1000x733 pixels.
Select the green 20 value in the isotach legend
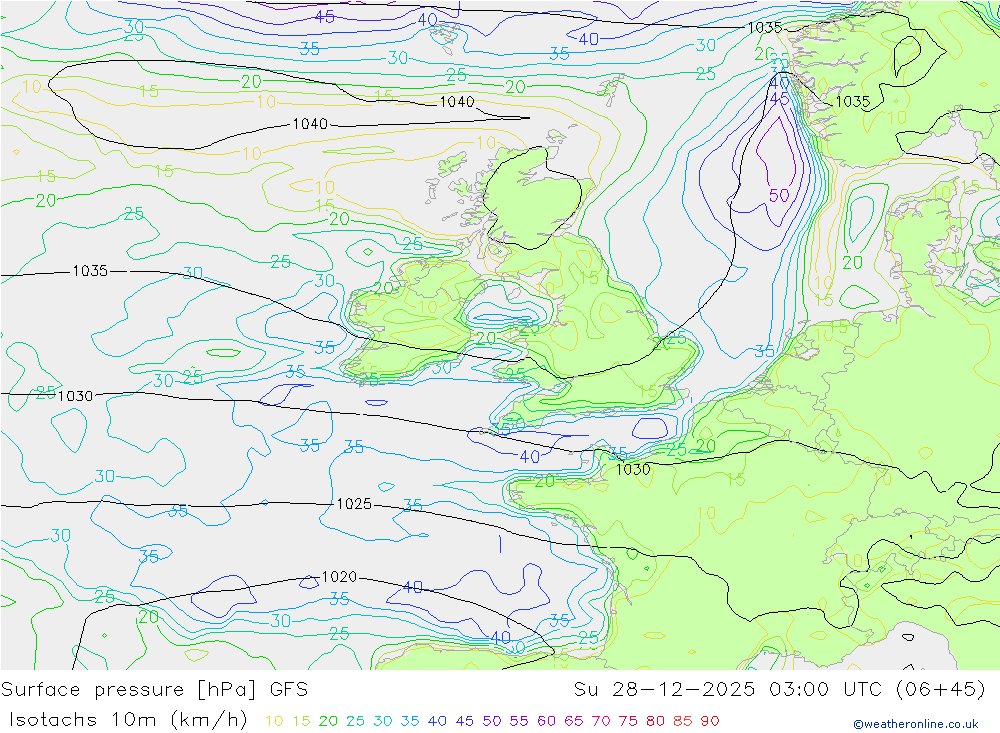pyautogui.click(x=328, y=721)
